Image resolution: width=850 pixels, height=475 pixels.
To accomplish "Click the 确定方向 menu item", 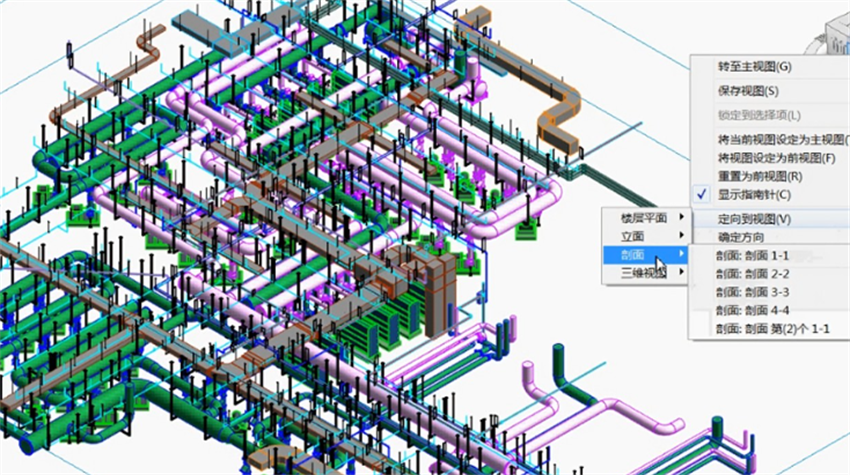I will [x=741, y=237].
